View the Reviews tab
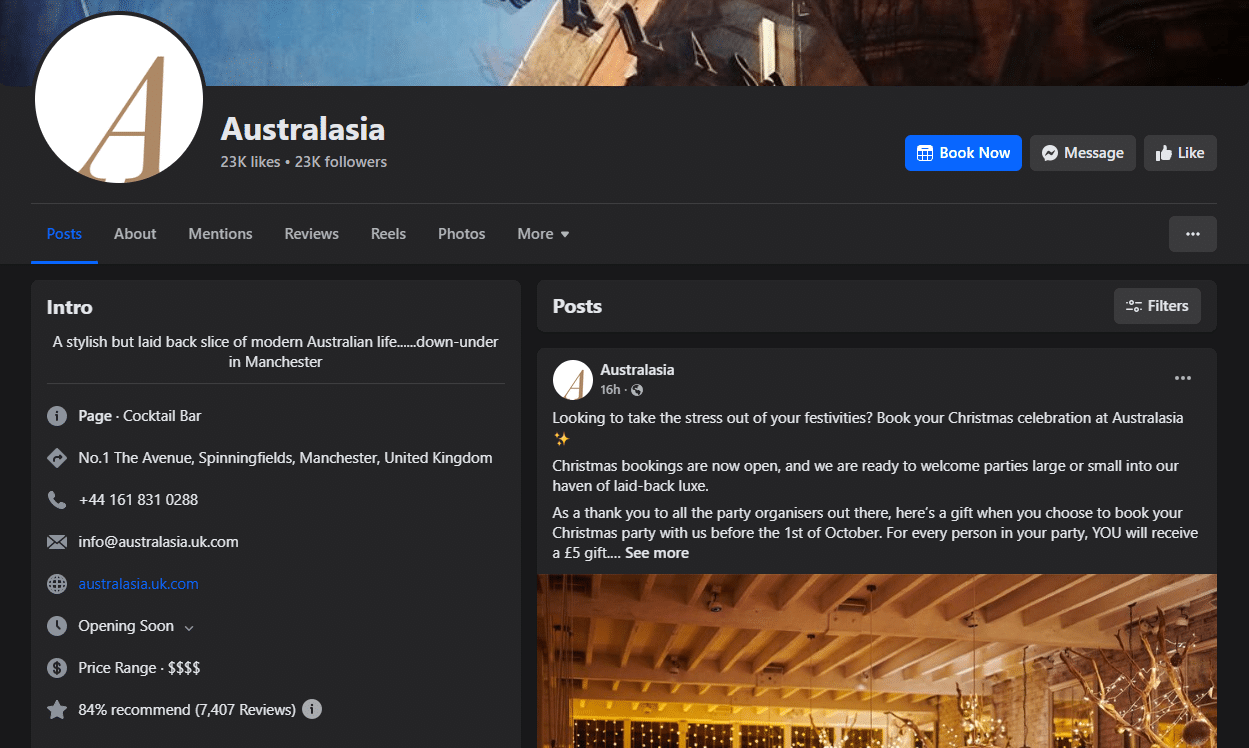This screenshot has height=748, width=1249. point(312,234)
